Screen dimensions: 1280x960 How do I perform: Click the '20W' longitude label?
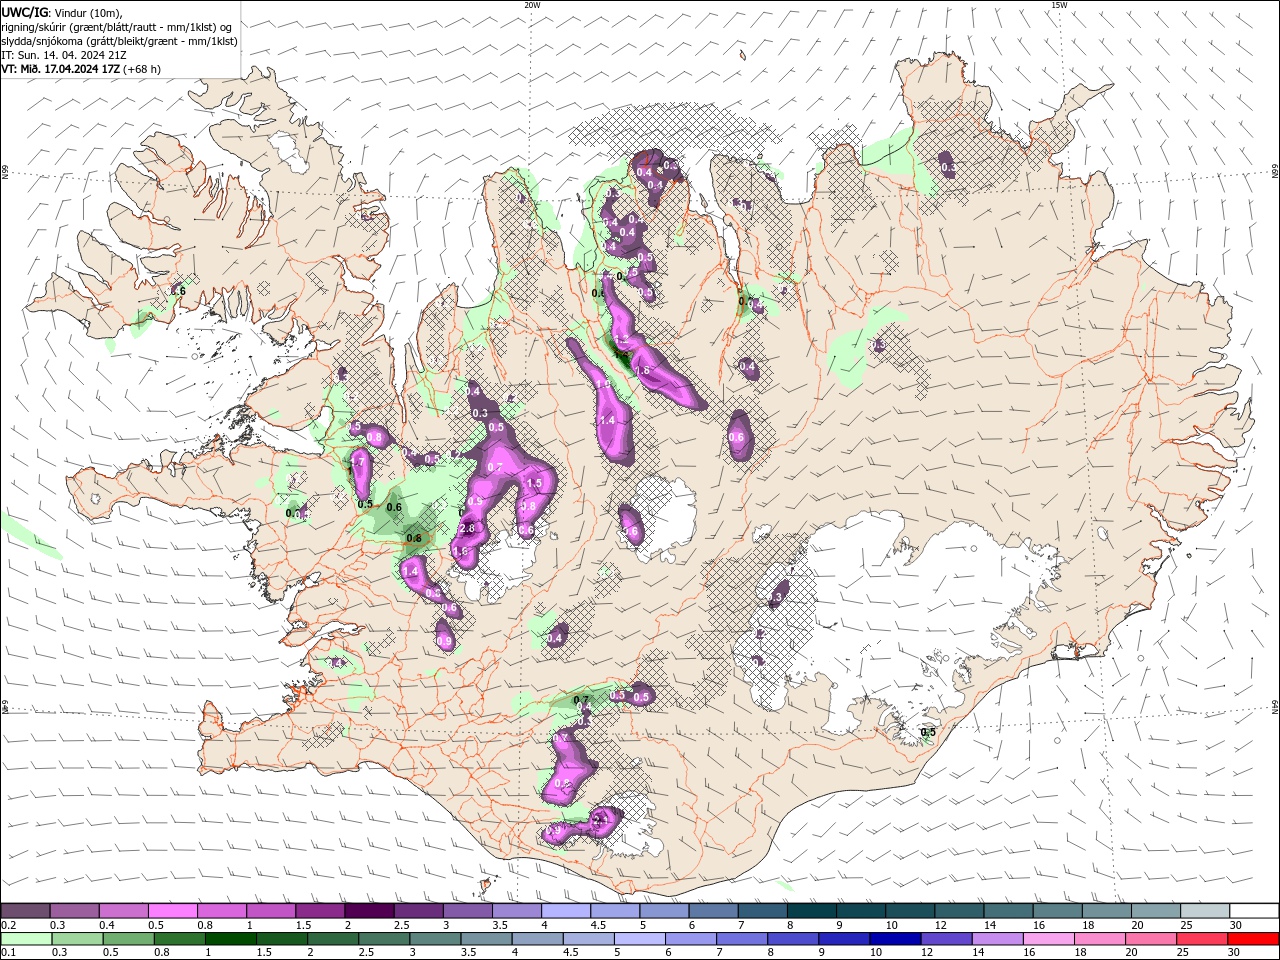coord(532,5)
